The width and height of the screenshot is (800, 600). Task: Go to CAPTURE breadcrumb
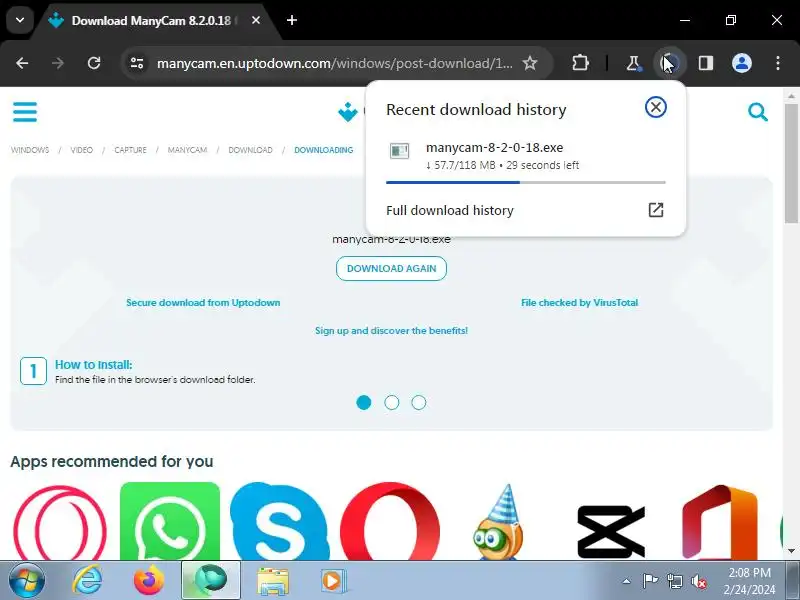130,150
